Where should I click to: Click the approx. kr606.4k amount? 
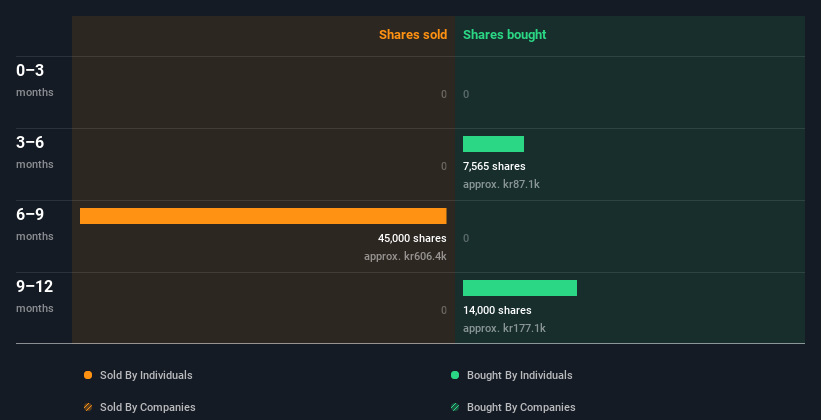coord(405,257)
